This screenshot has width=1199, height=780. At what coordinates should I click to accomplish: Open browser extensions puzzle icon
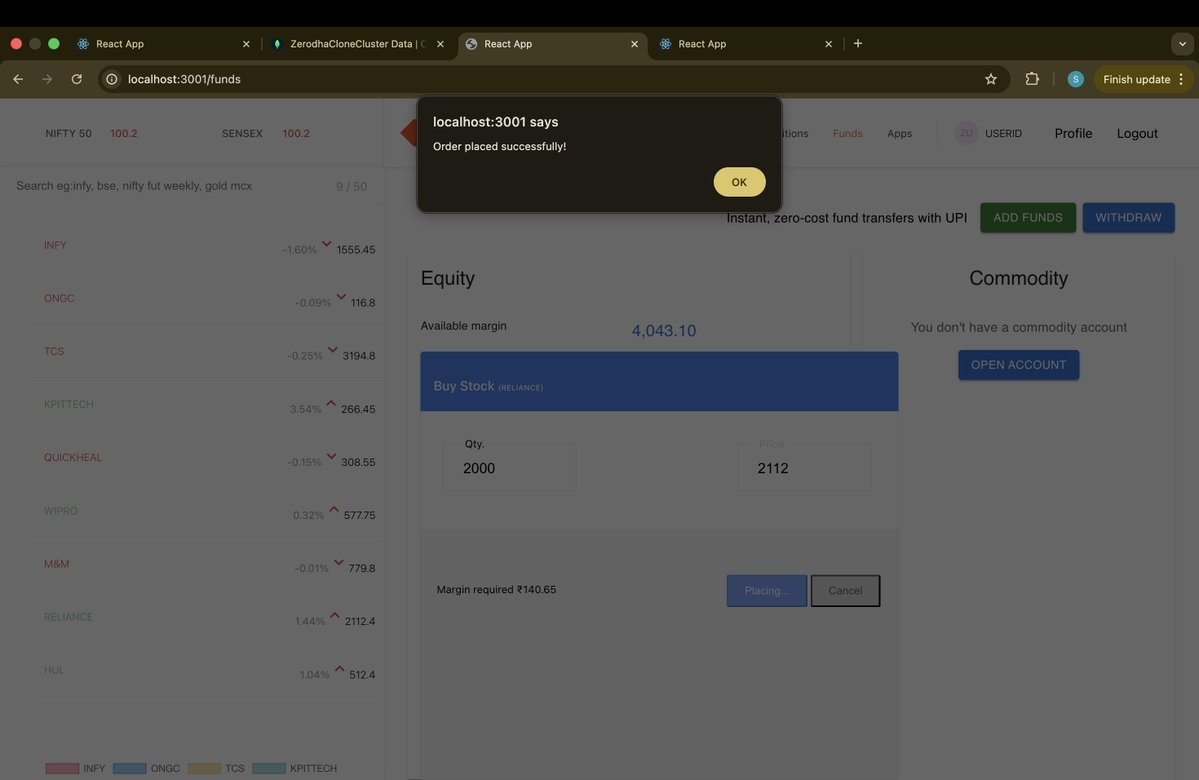pyautogui.click(x=1032, y=79)
